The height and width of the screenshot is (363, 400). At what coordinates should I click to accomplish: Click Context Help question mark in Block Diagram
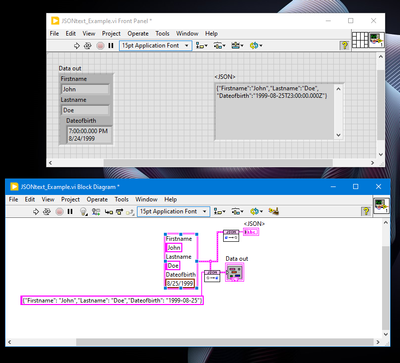pos(366,211)
